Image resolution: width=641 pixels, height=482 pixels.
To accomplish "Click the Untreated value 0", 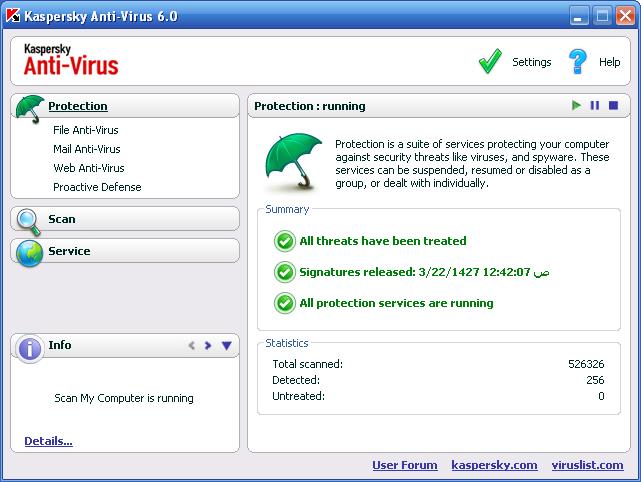I will [601, 396].
